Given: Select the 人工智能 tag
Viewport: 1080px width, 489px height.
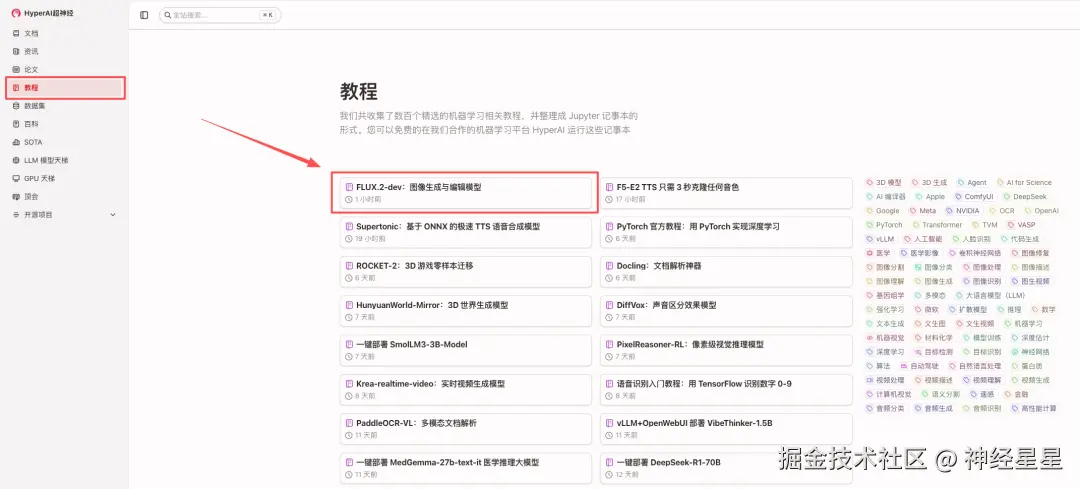Looking at the screenshot, I should coord(922,239).
